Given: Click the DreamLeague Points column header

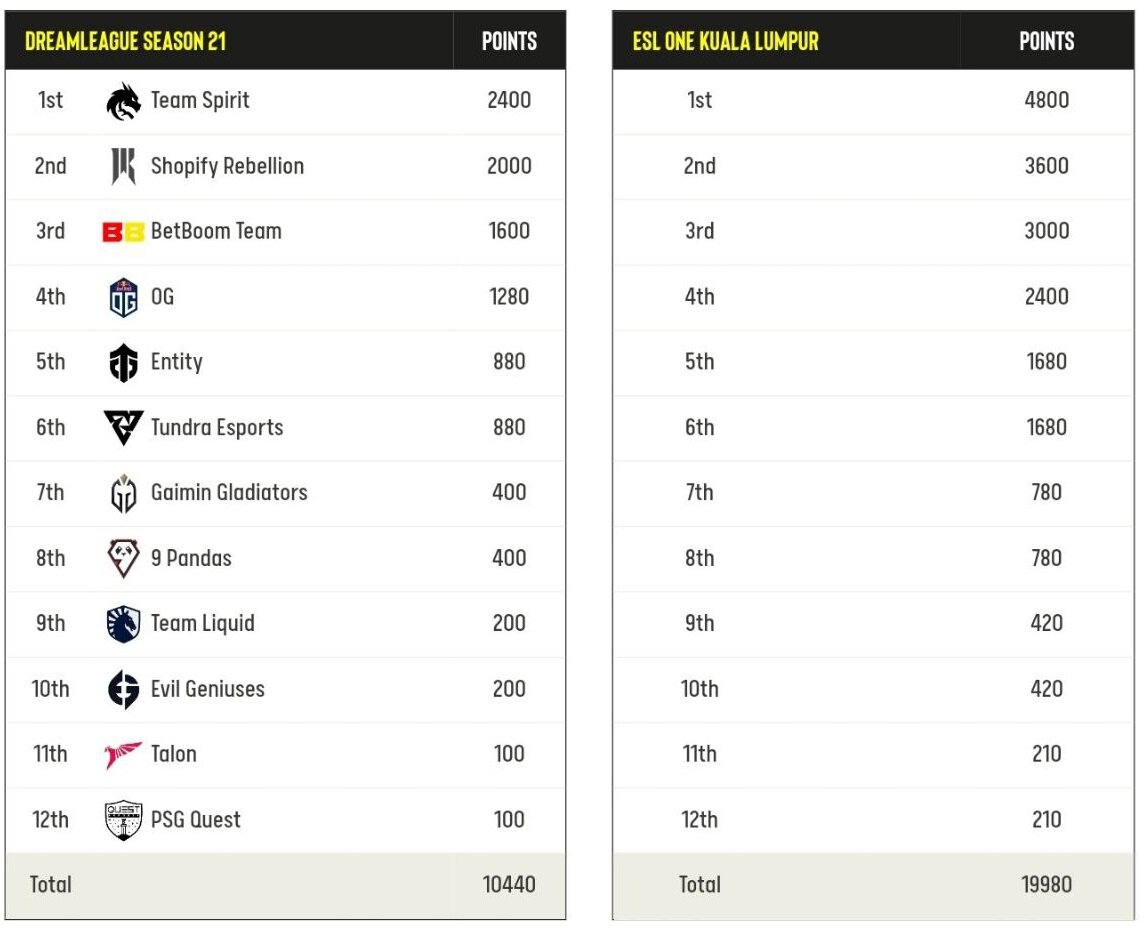Looking at the screenshot, I should tap(509, 41).
